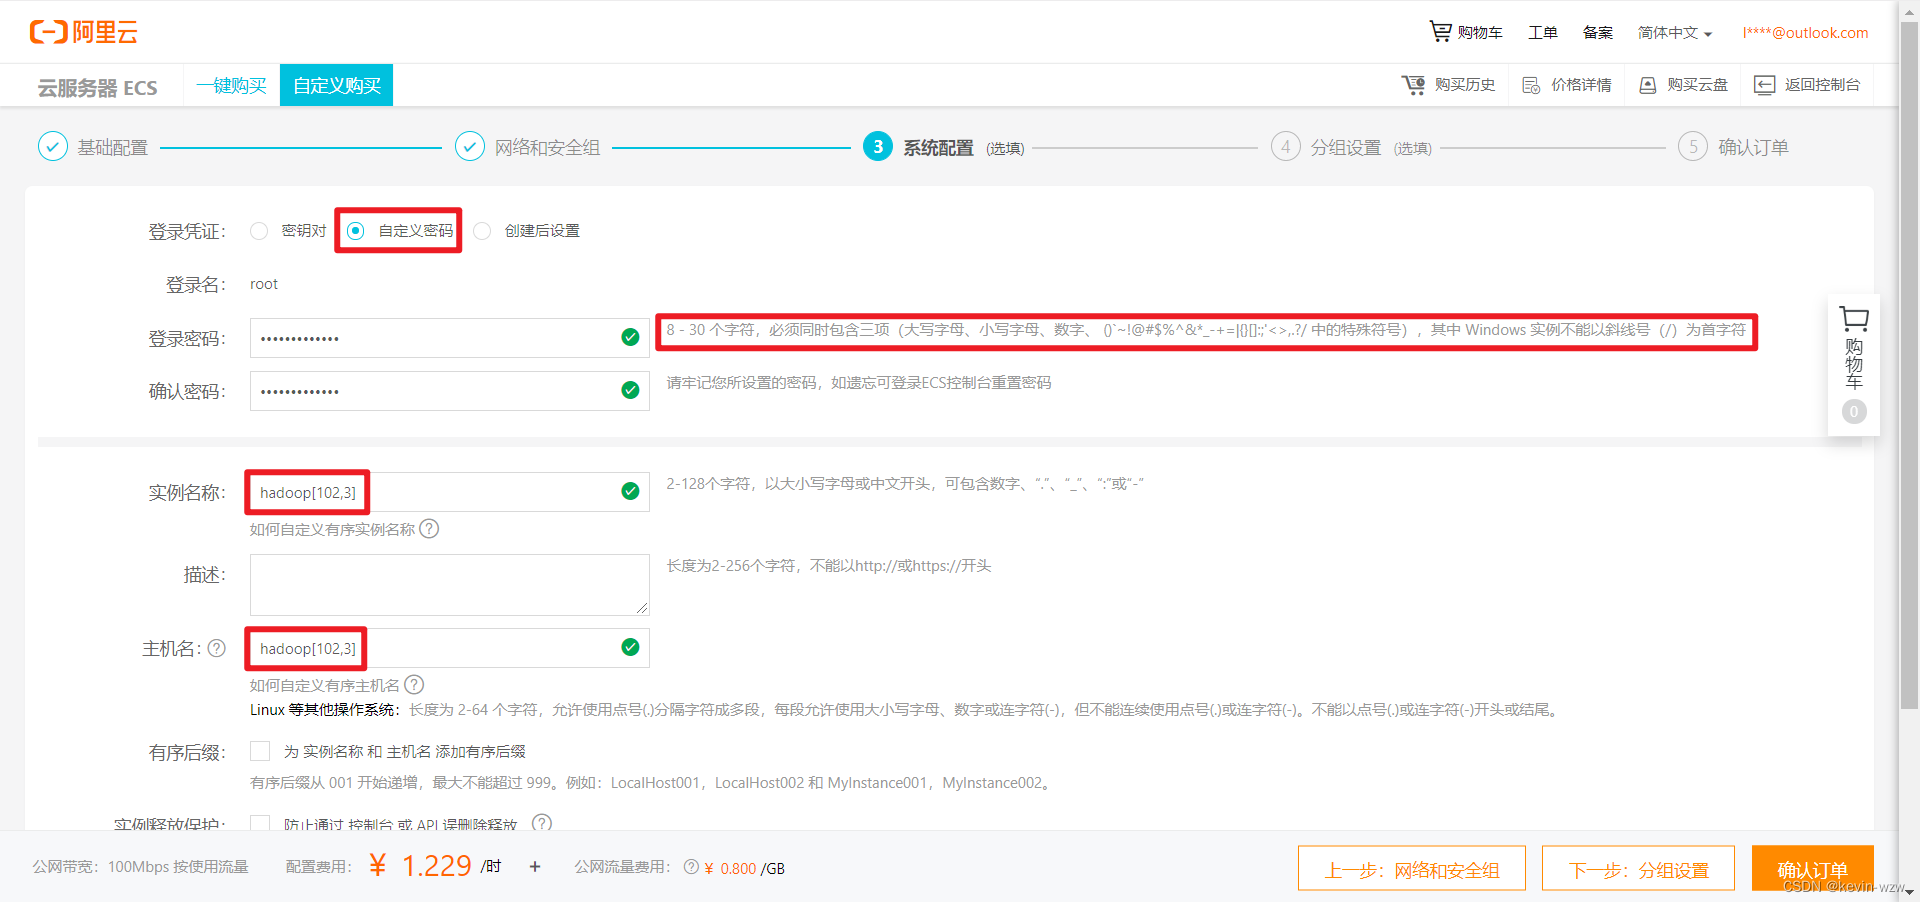Click 购买历史 purchase history link

[x=1465, y=85]
